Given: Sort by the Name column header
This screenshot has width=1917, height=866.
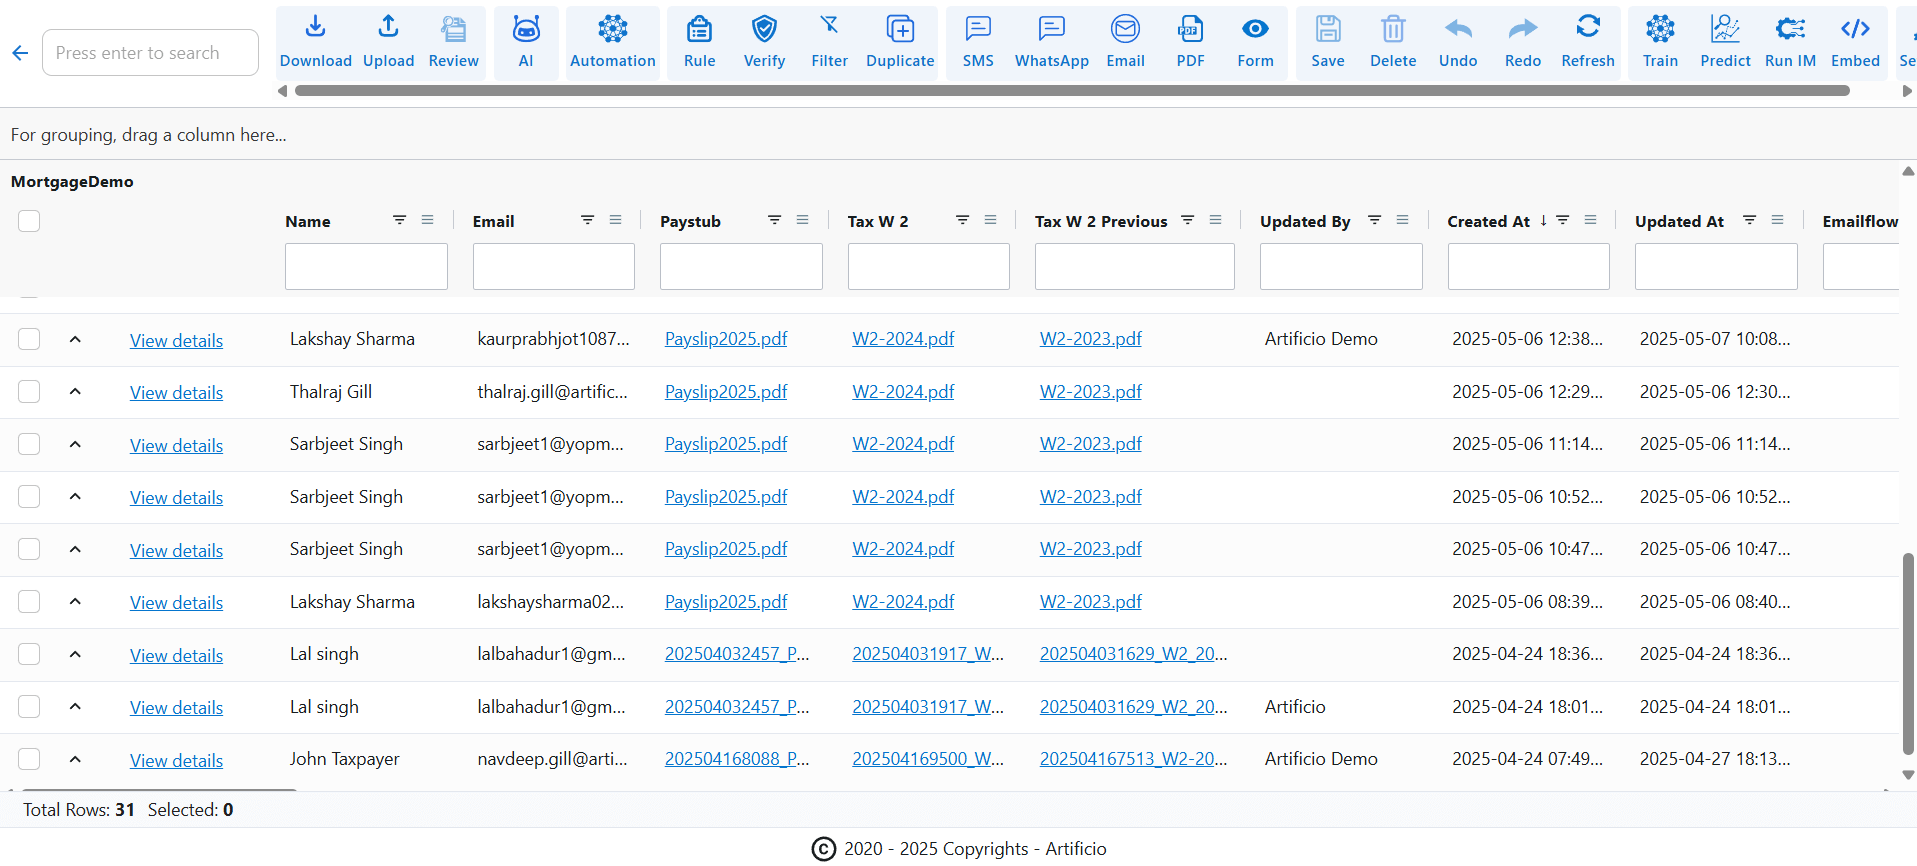Looking at the screenshot, I should coord(308,222).
